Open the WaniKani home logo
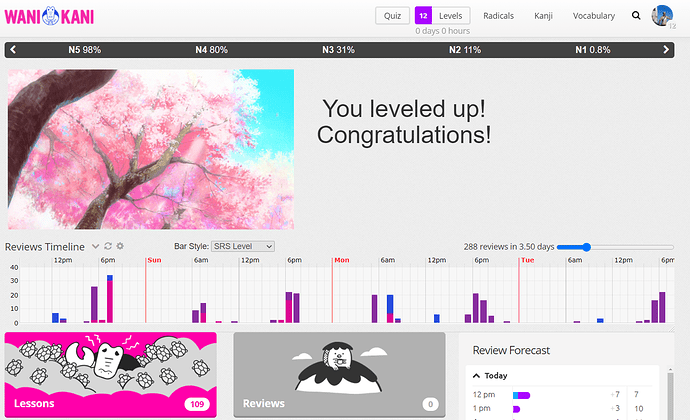 tap(49, 16)
